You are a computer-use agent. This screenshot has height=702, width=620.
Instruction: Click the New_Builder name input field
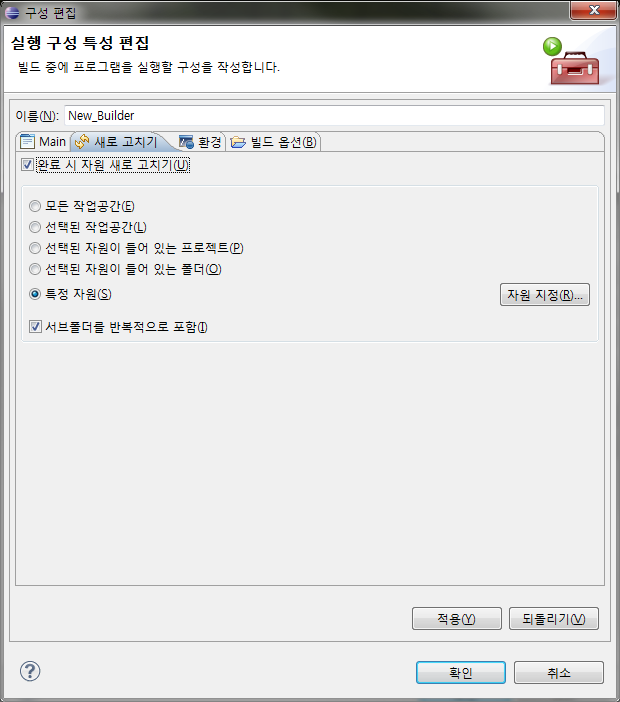[334, 116]
